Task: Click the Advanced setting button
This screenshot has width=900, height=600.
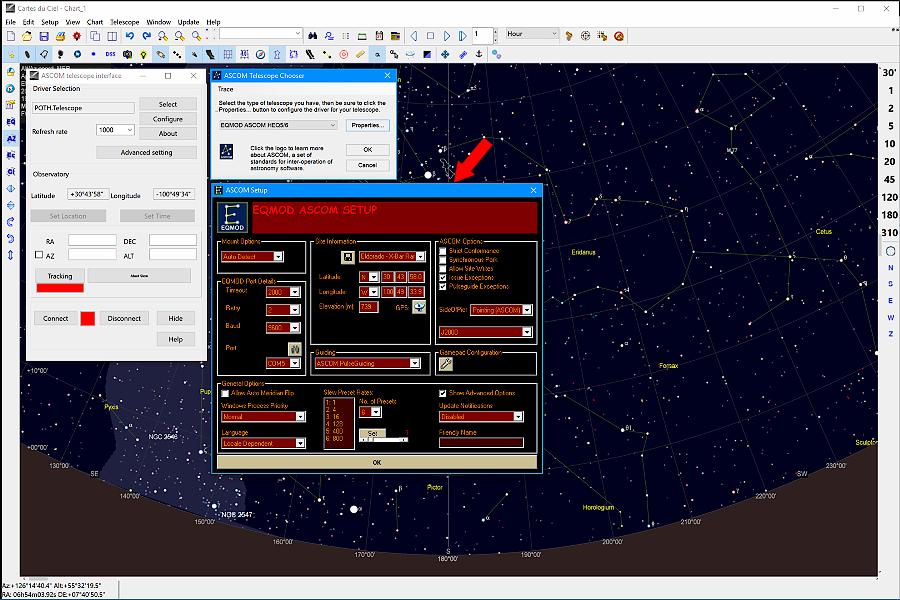Action: pyautogui.click(x=146, y=152)
